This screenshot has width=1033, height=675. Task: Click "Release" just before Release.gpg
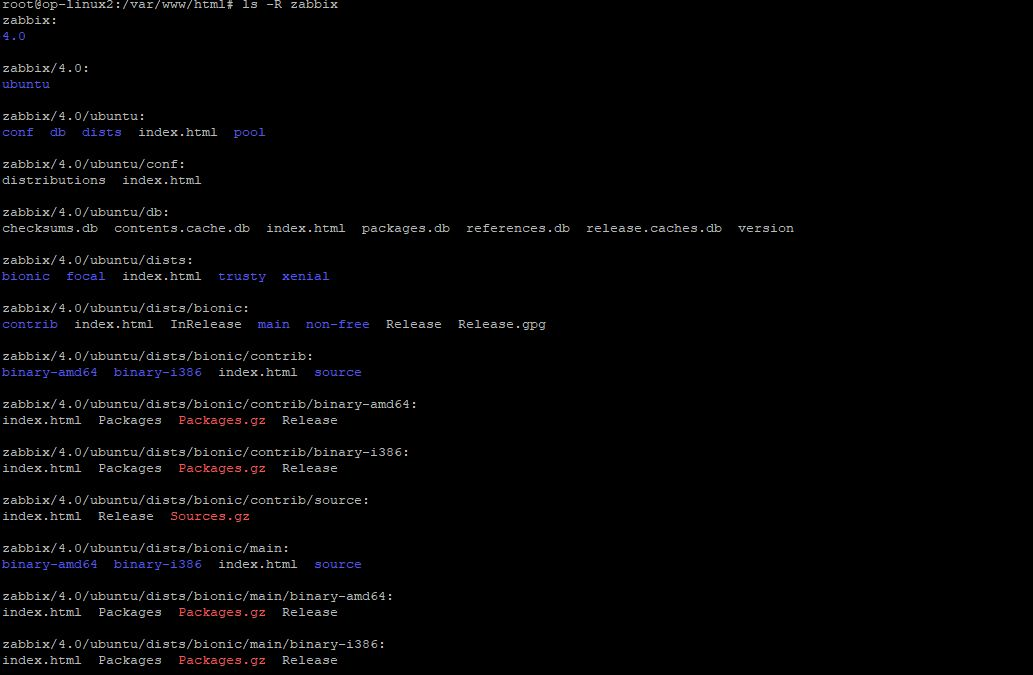tap(414, 325)
